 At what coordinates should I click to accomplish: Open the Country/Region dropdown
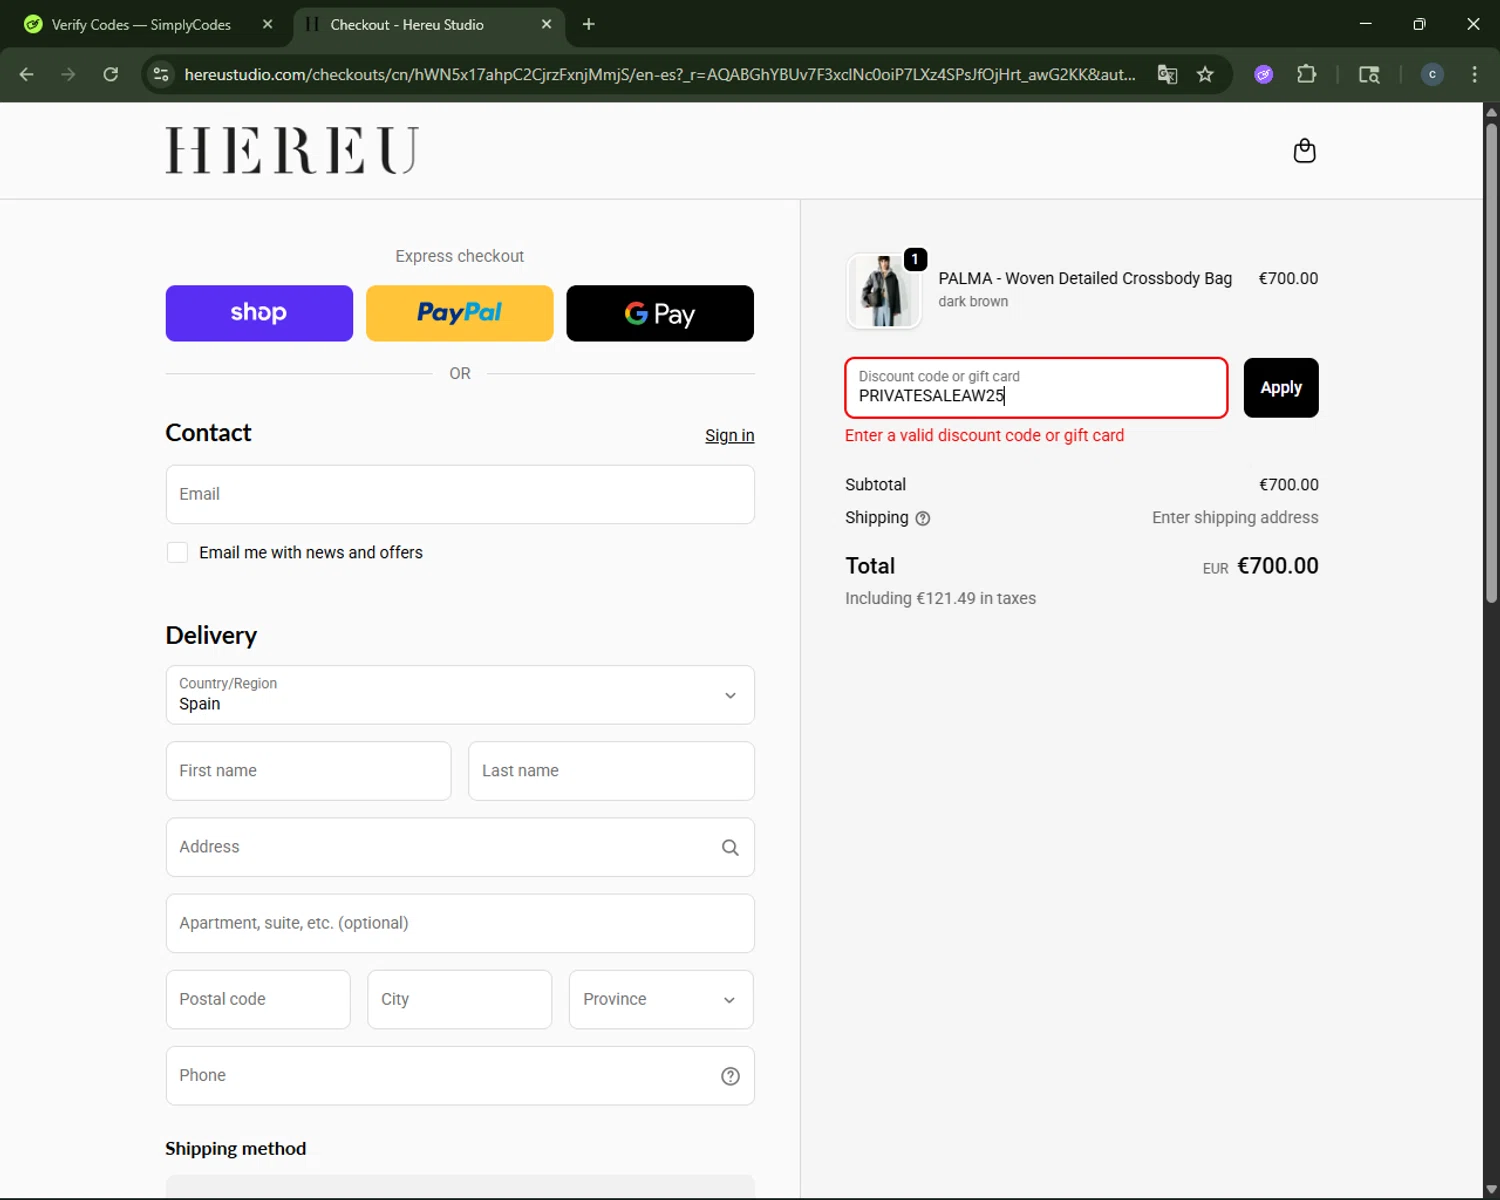(x=460, y=695)
